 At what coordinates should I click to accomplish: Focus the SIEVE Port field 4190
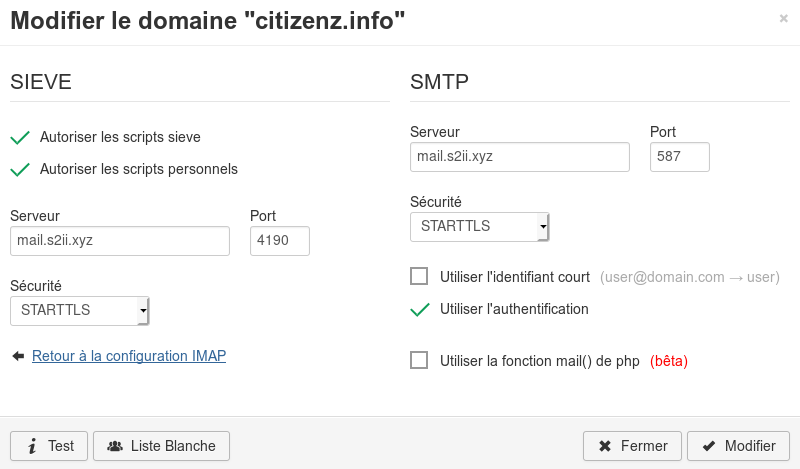(280, 241)
